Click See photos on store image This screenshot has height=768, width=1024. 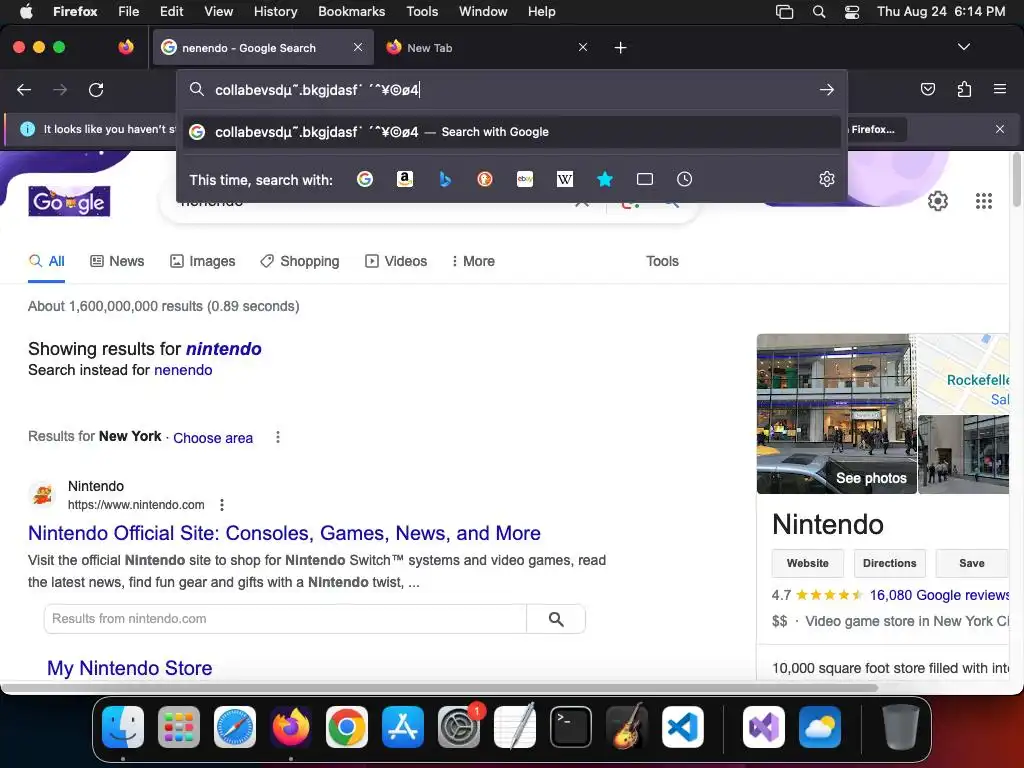coord(871,478)
